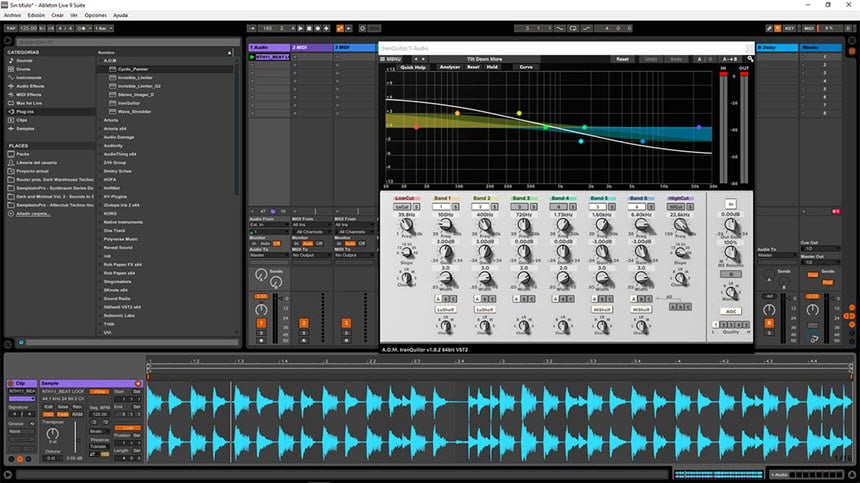Open track 3 MIDI To No Output dropdown
Viewport: 860px width, 483px height.
pos(354,255)
